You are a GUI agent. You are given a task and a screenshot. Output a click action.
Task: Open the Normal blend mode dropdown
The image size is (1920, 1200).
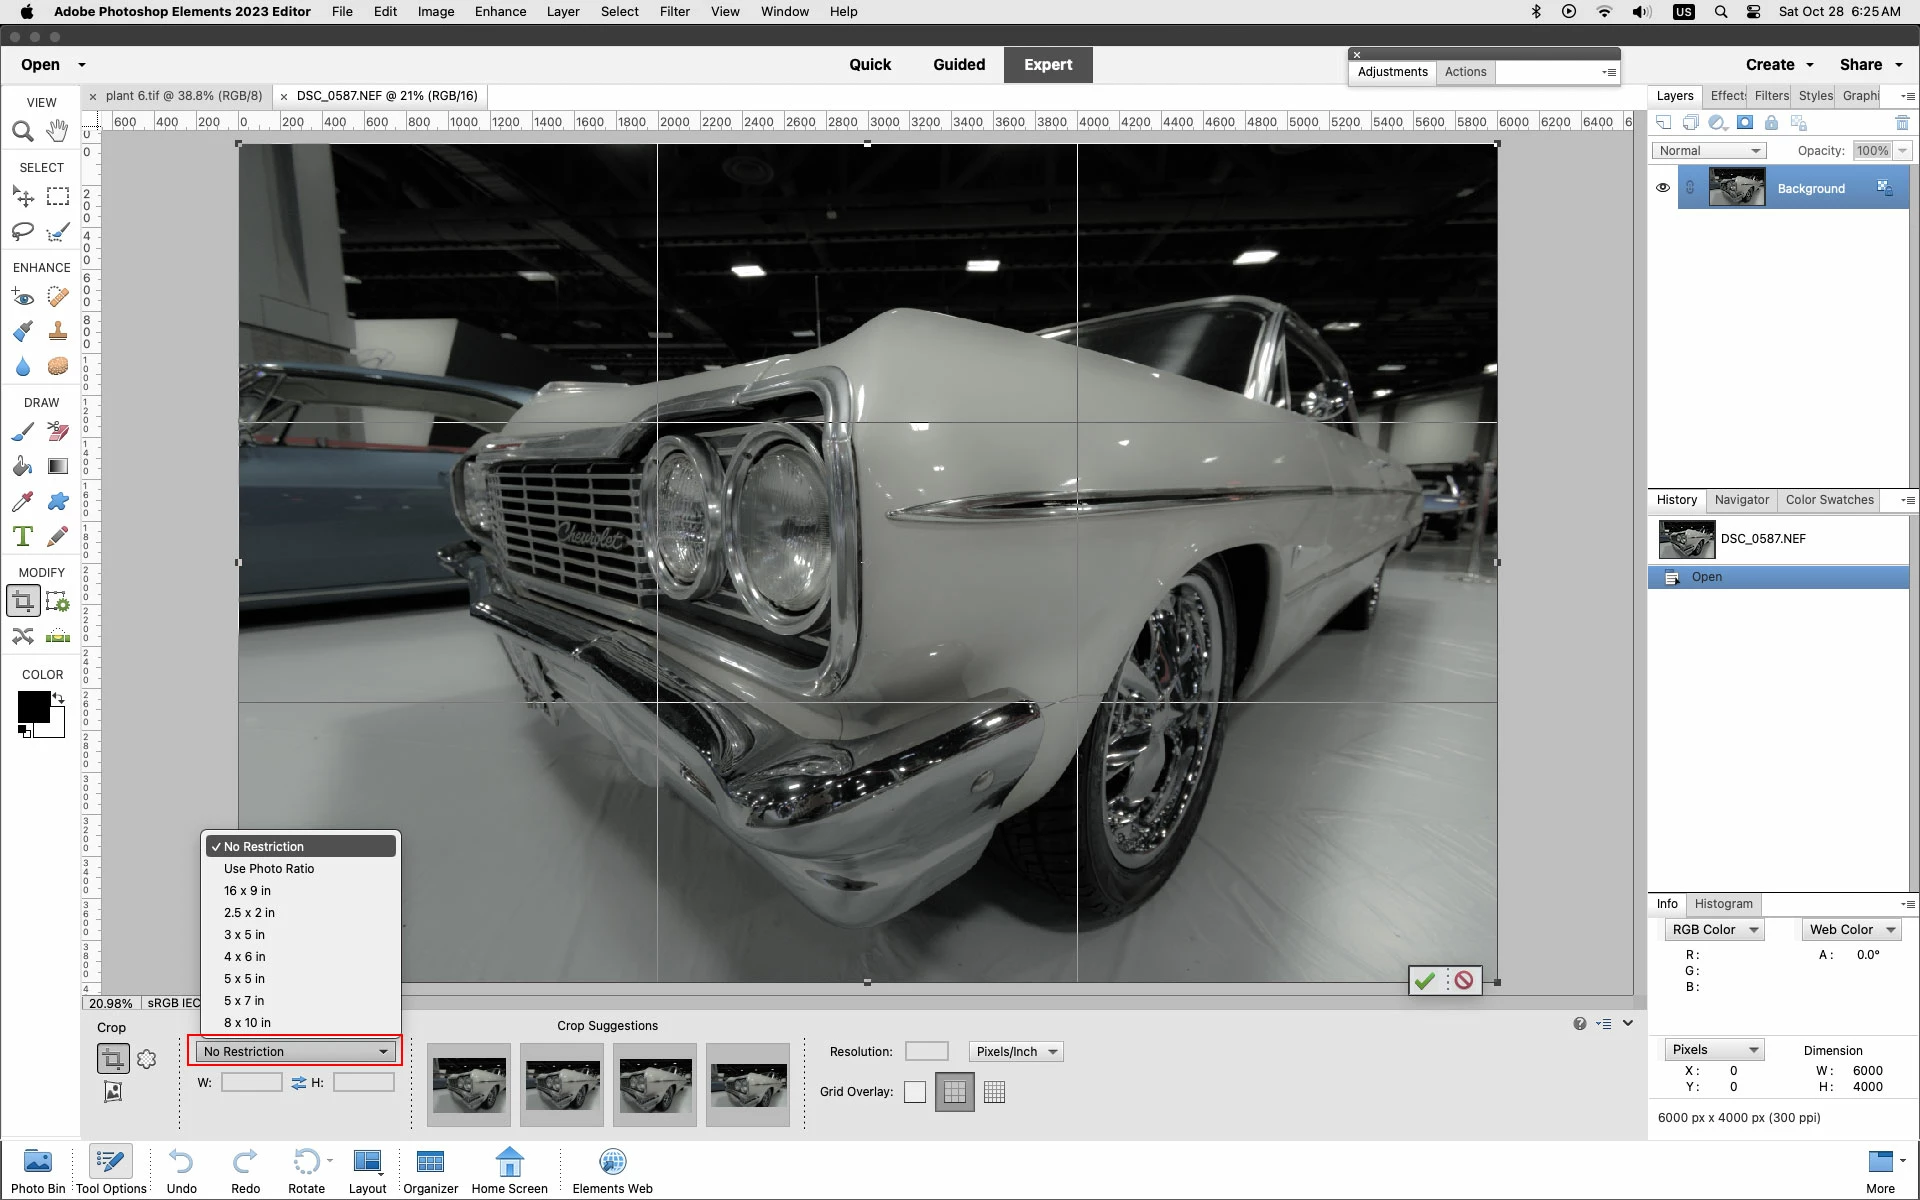point(1708,151)
